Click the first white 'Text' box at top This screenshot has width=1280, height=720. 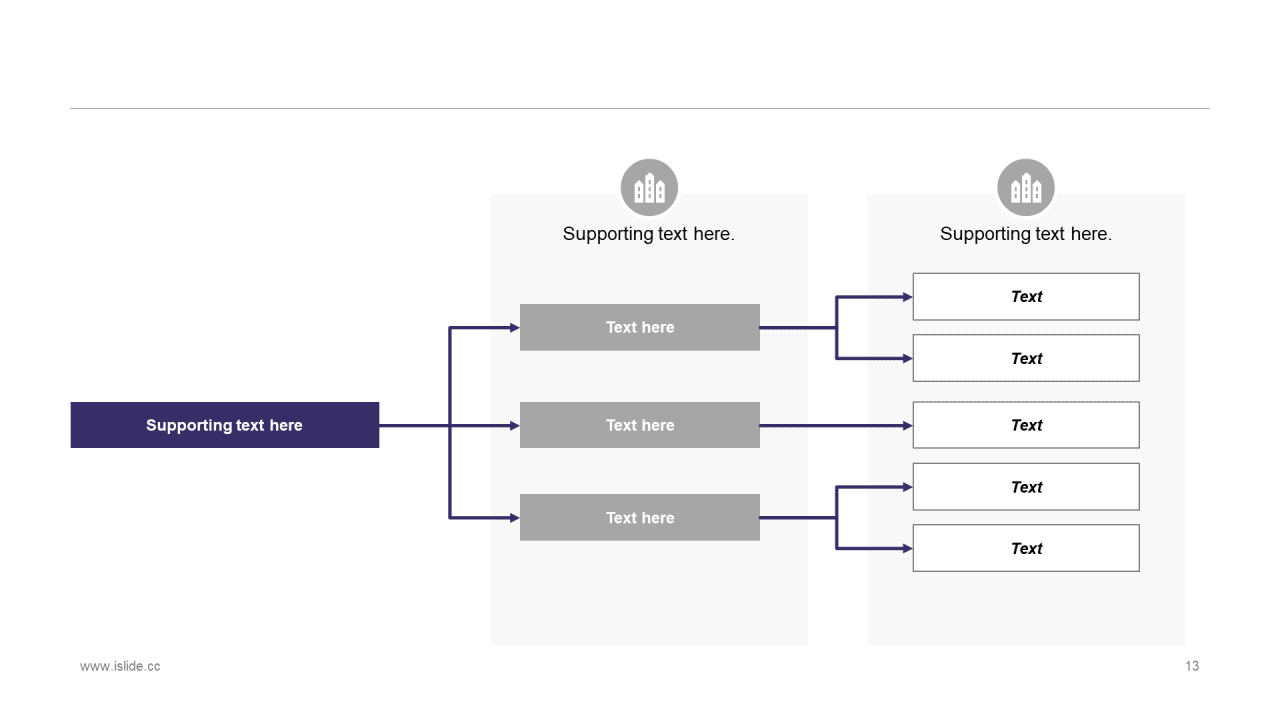[1026, 296]
